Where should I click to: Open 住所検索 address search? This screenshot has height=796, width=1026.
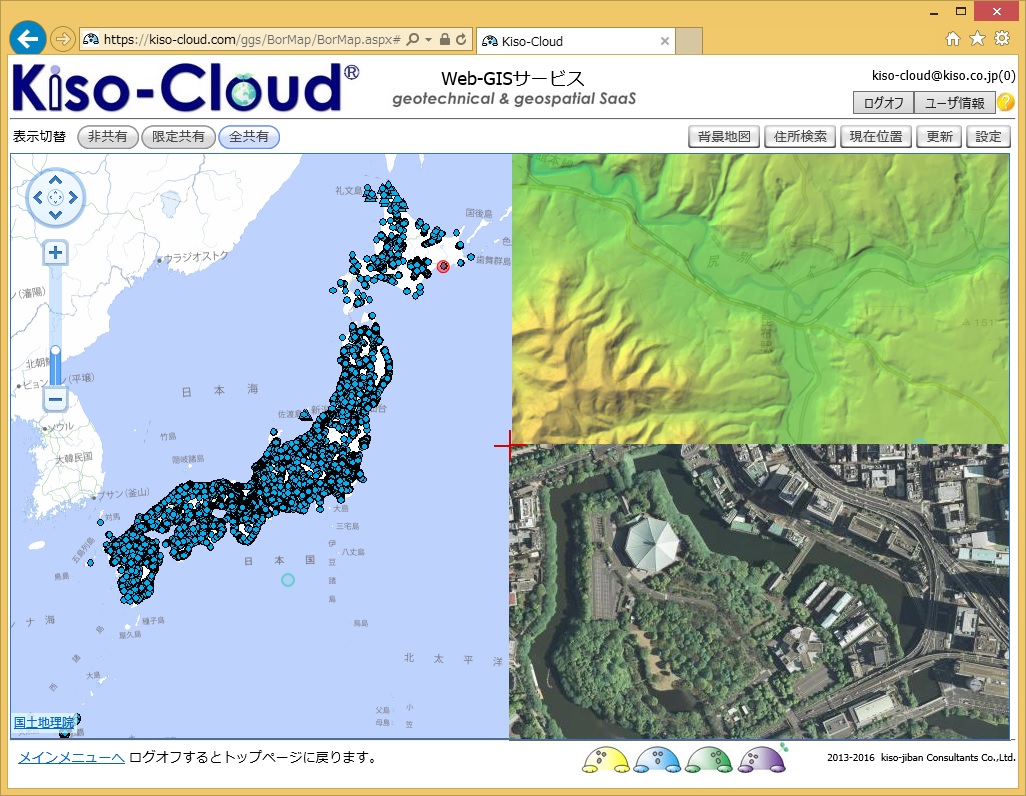pos(800,137)
